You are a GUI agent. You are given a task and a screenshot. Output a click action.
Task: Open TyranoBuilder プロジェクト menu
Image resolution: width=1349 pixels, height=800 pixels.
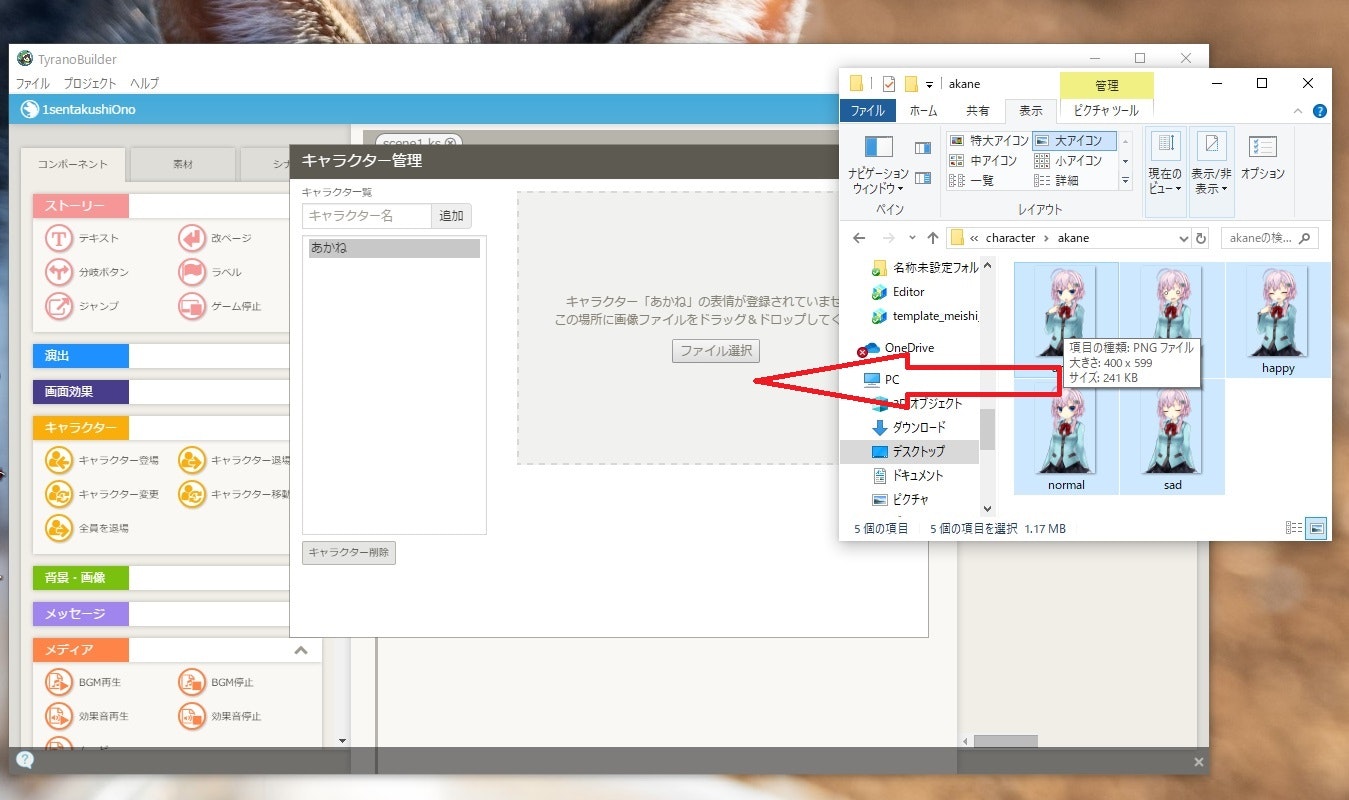pyautogui.click(x=90, y=84)
